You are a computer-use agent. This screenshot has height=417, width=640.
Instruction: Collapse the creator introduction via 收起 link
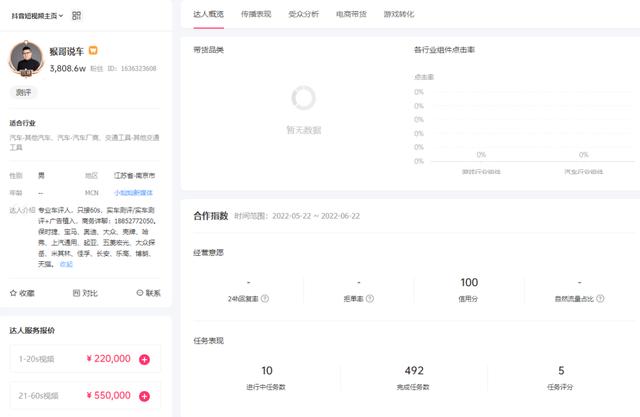coord(66,264)
